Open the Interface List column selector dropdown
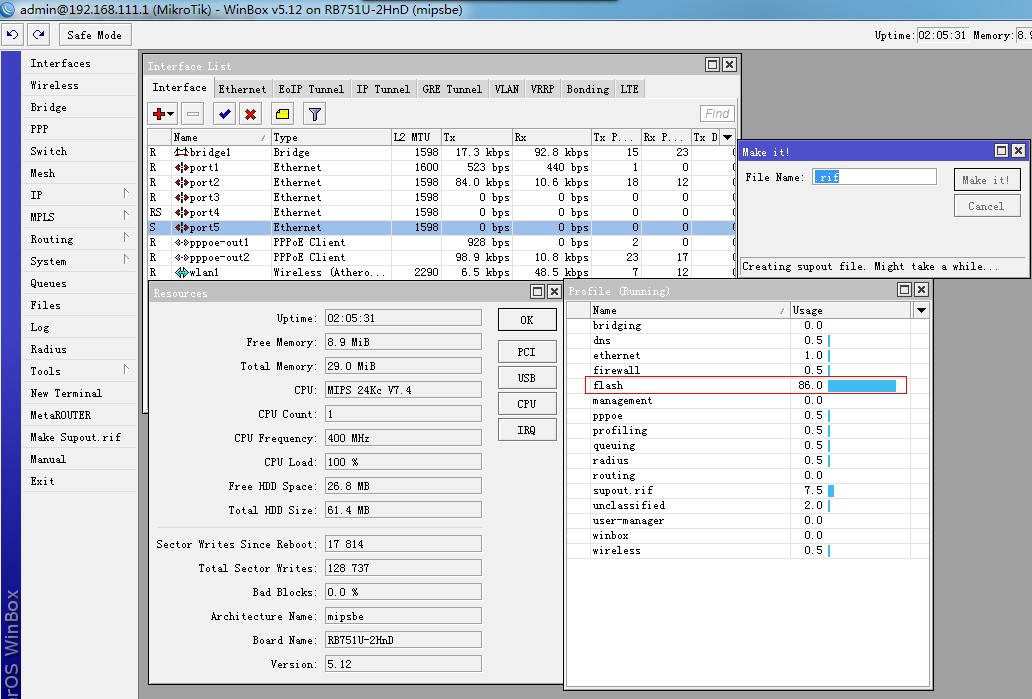The image size is (1032, 699). click(x=727, y=137)
